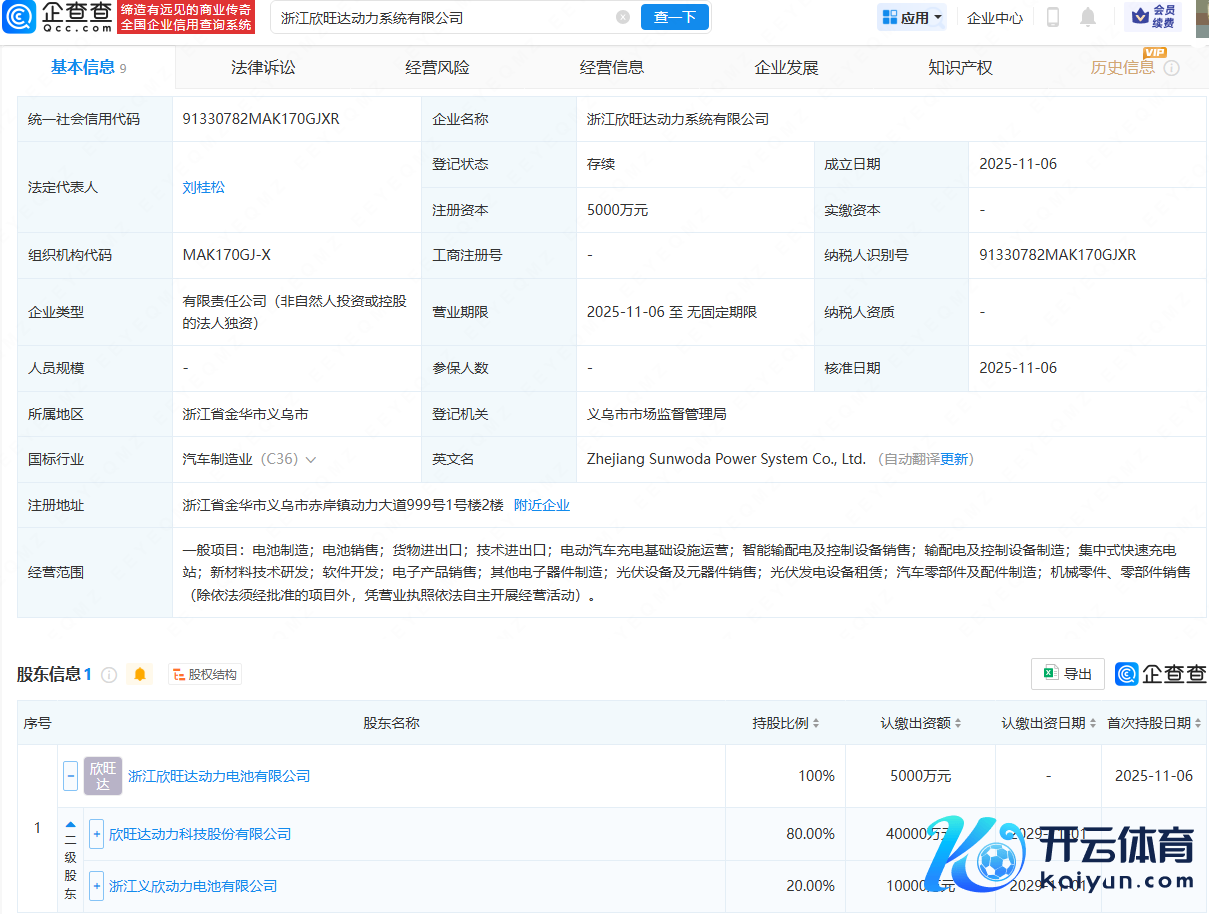Open legal representative 刘桂松 link
The width and height of the screenshot is (1209, 914).
click(204, 187)
